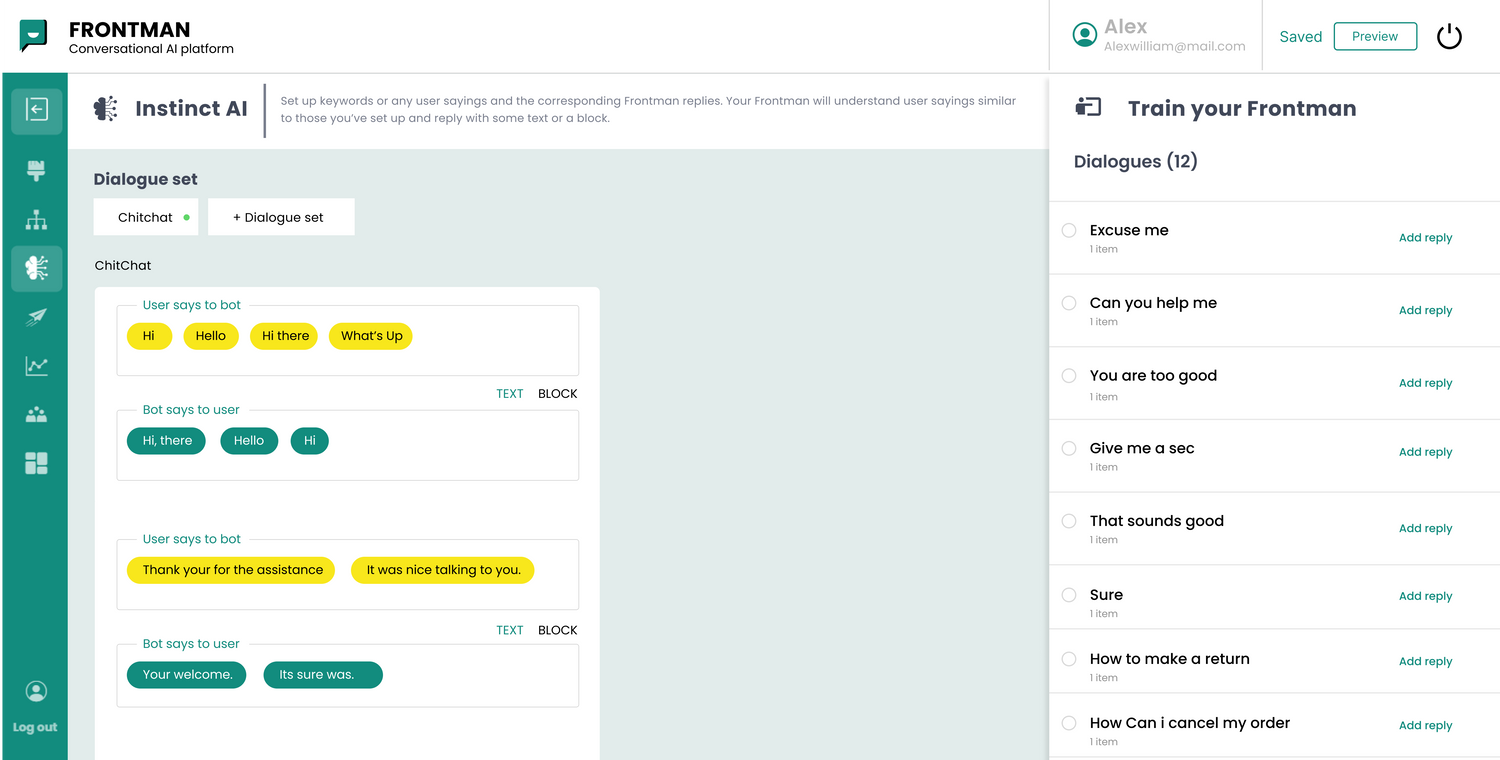Select the flowchart bot builder icon

(x=36, y=219)
